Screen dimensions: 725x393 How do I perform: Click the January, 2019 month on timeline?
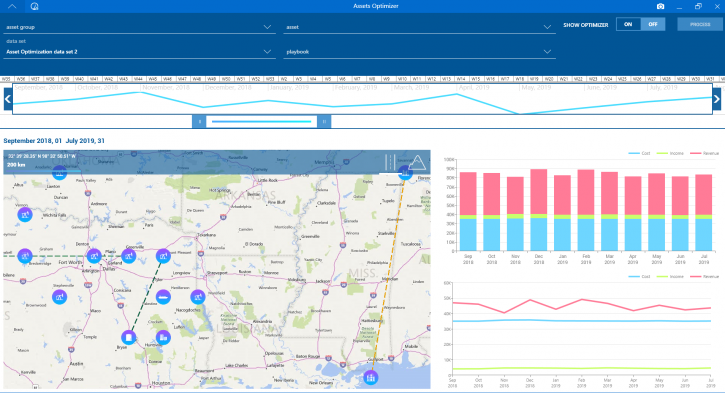[x=289, y=87]
